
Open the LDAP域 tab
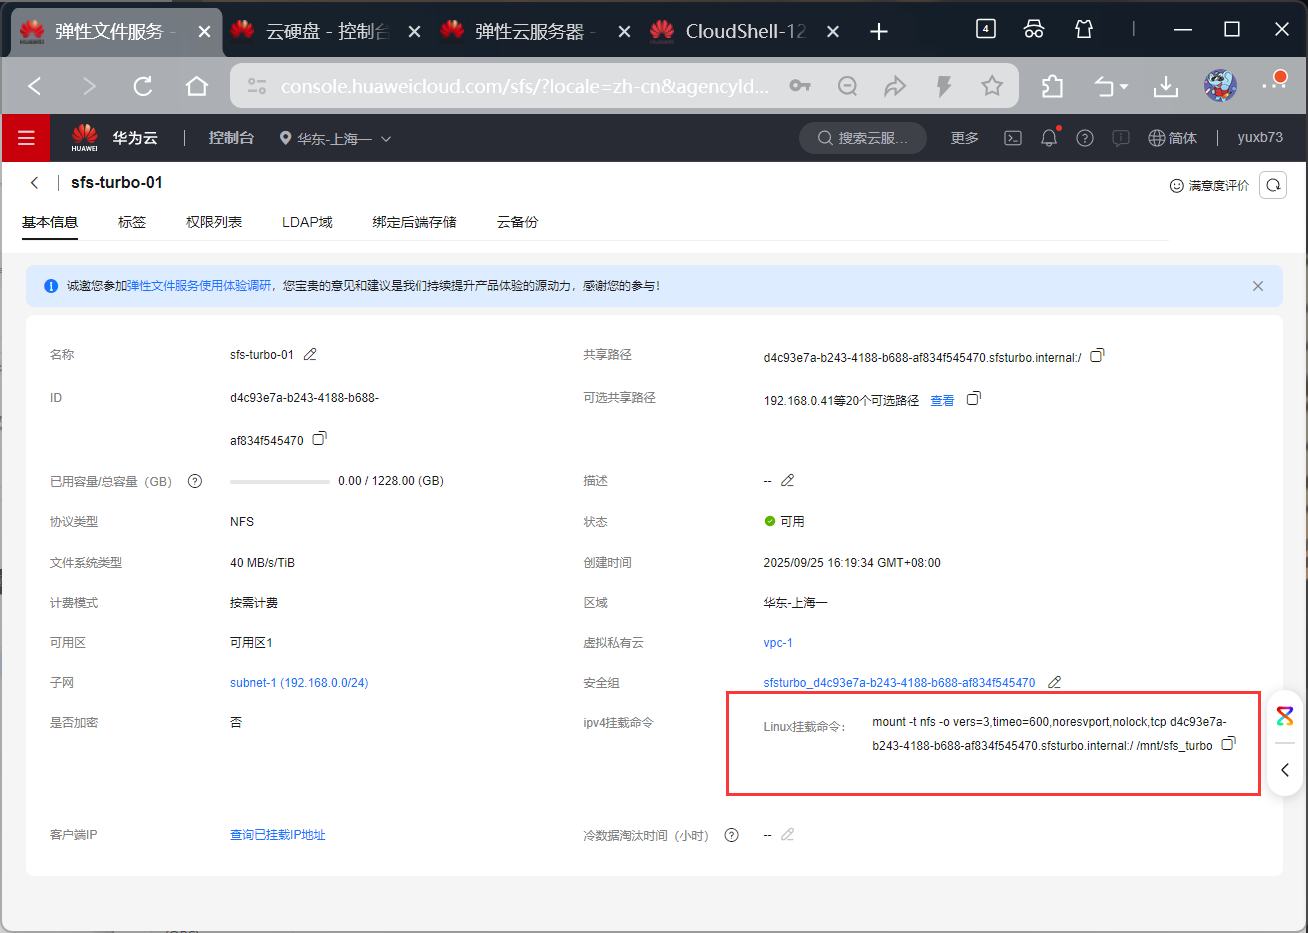coord(307,222)
